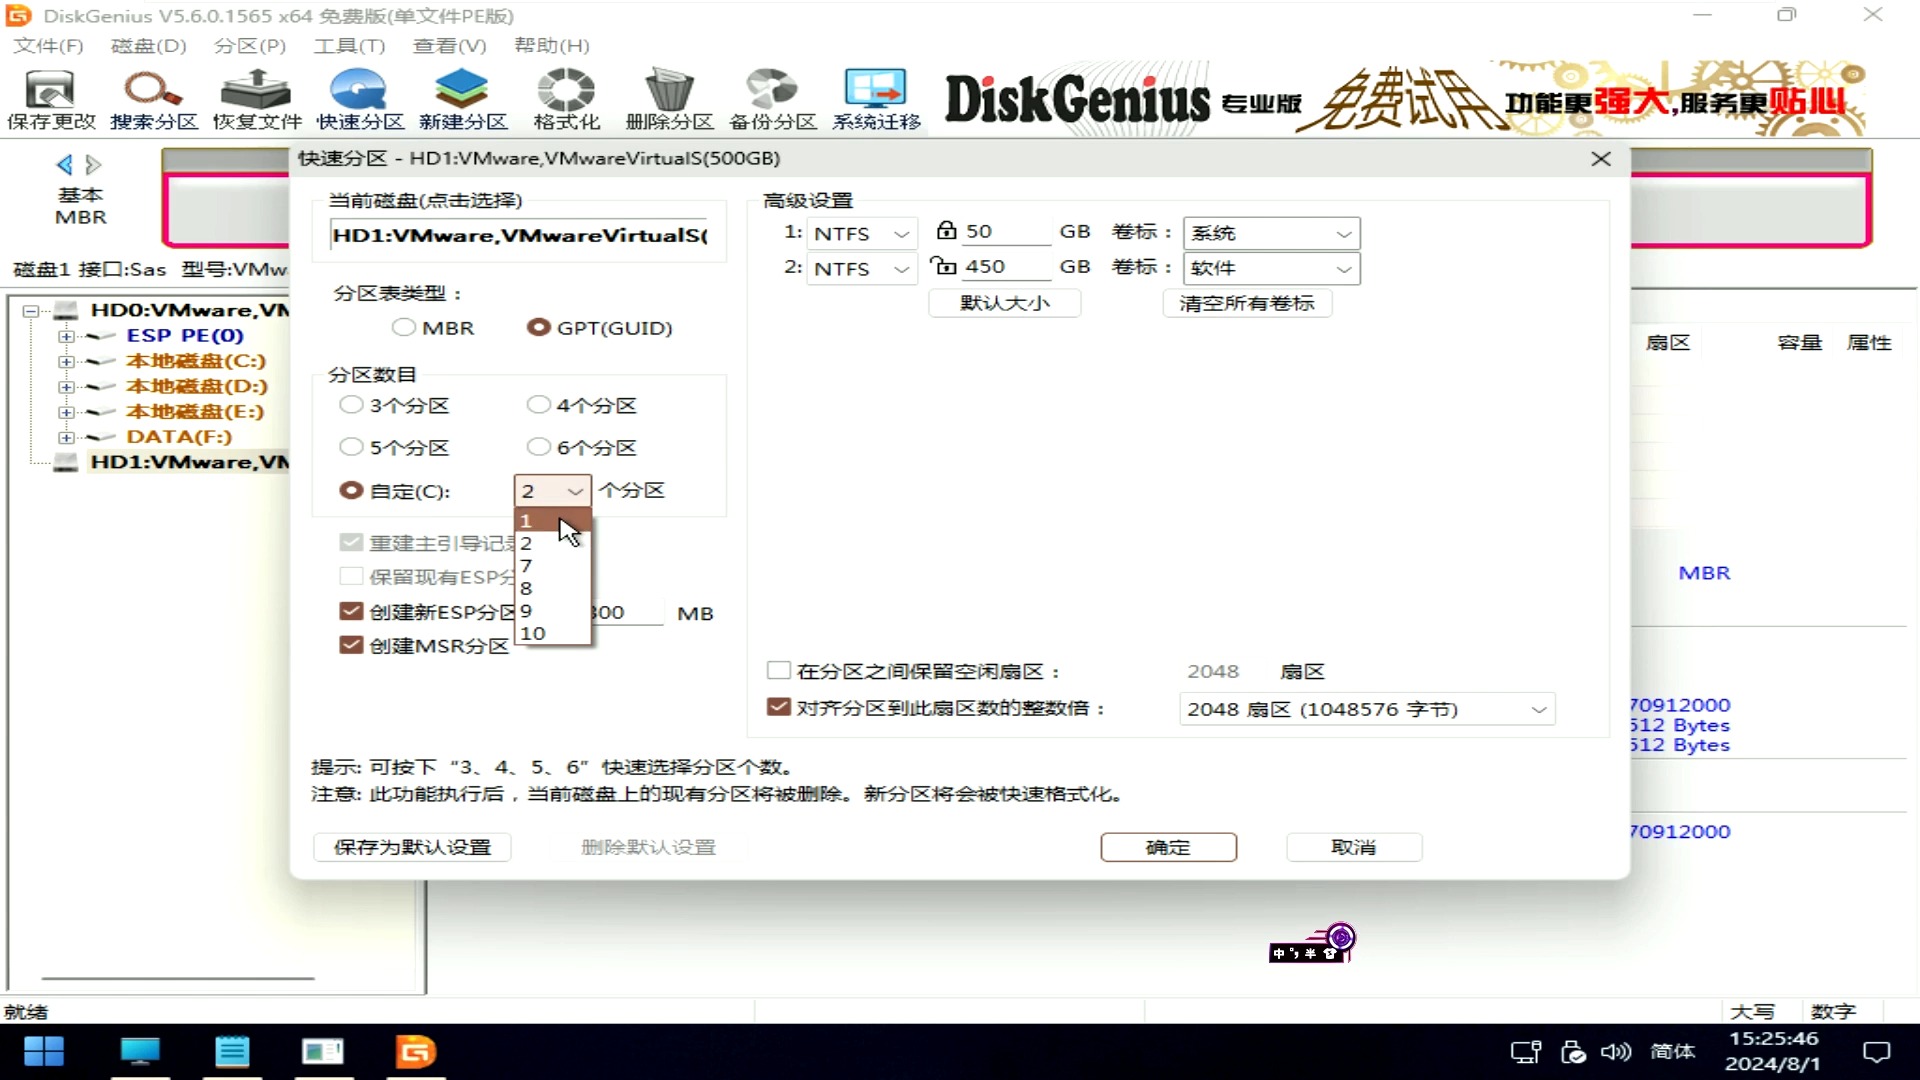Toggle align partitions to sector multiple checkbox
The width and height of the screenshot is (1920, 1080).
click(x=778, y=707)
